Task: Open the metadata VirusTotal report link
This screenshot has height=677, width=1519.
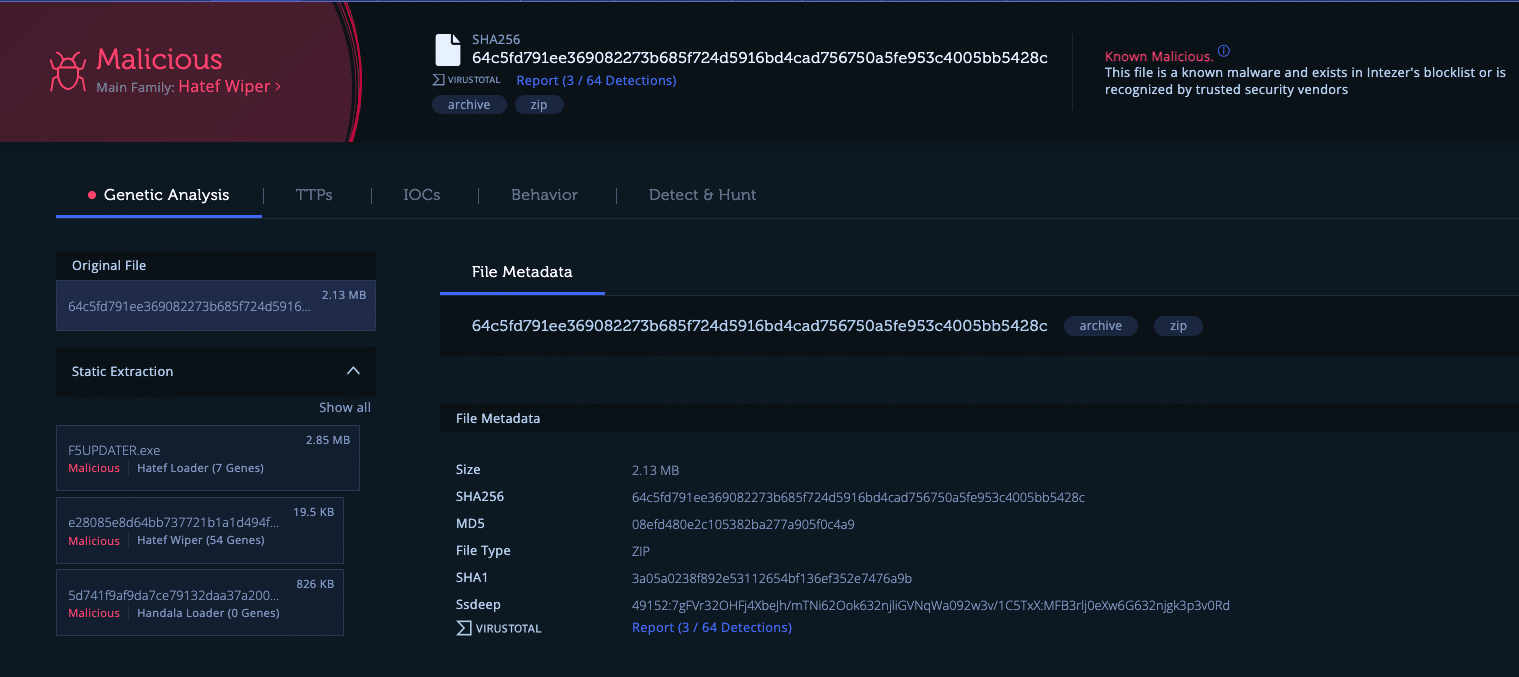Action: pos(711,628)
